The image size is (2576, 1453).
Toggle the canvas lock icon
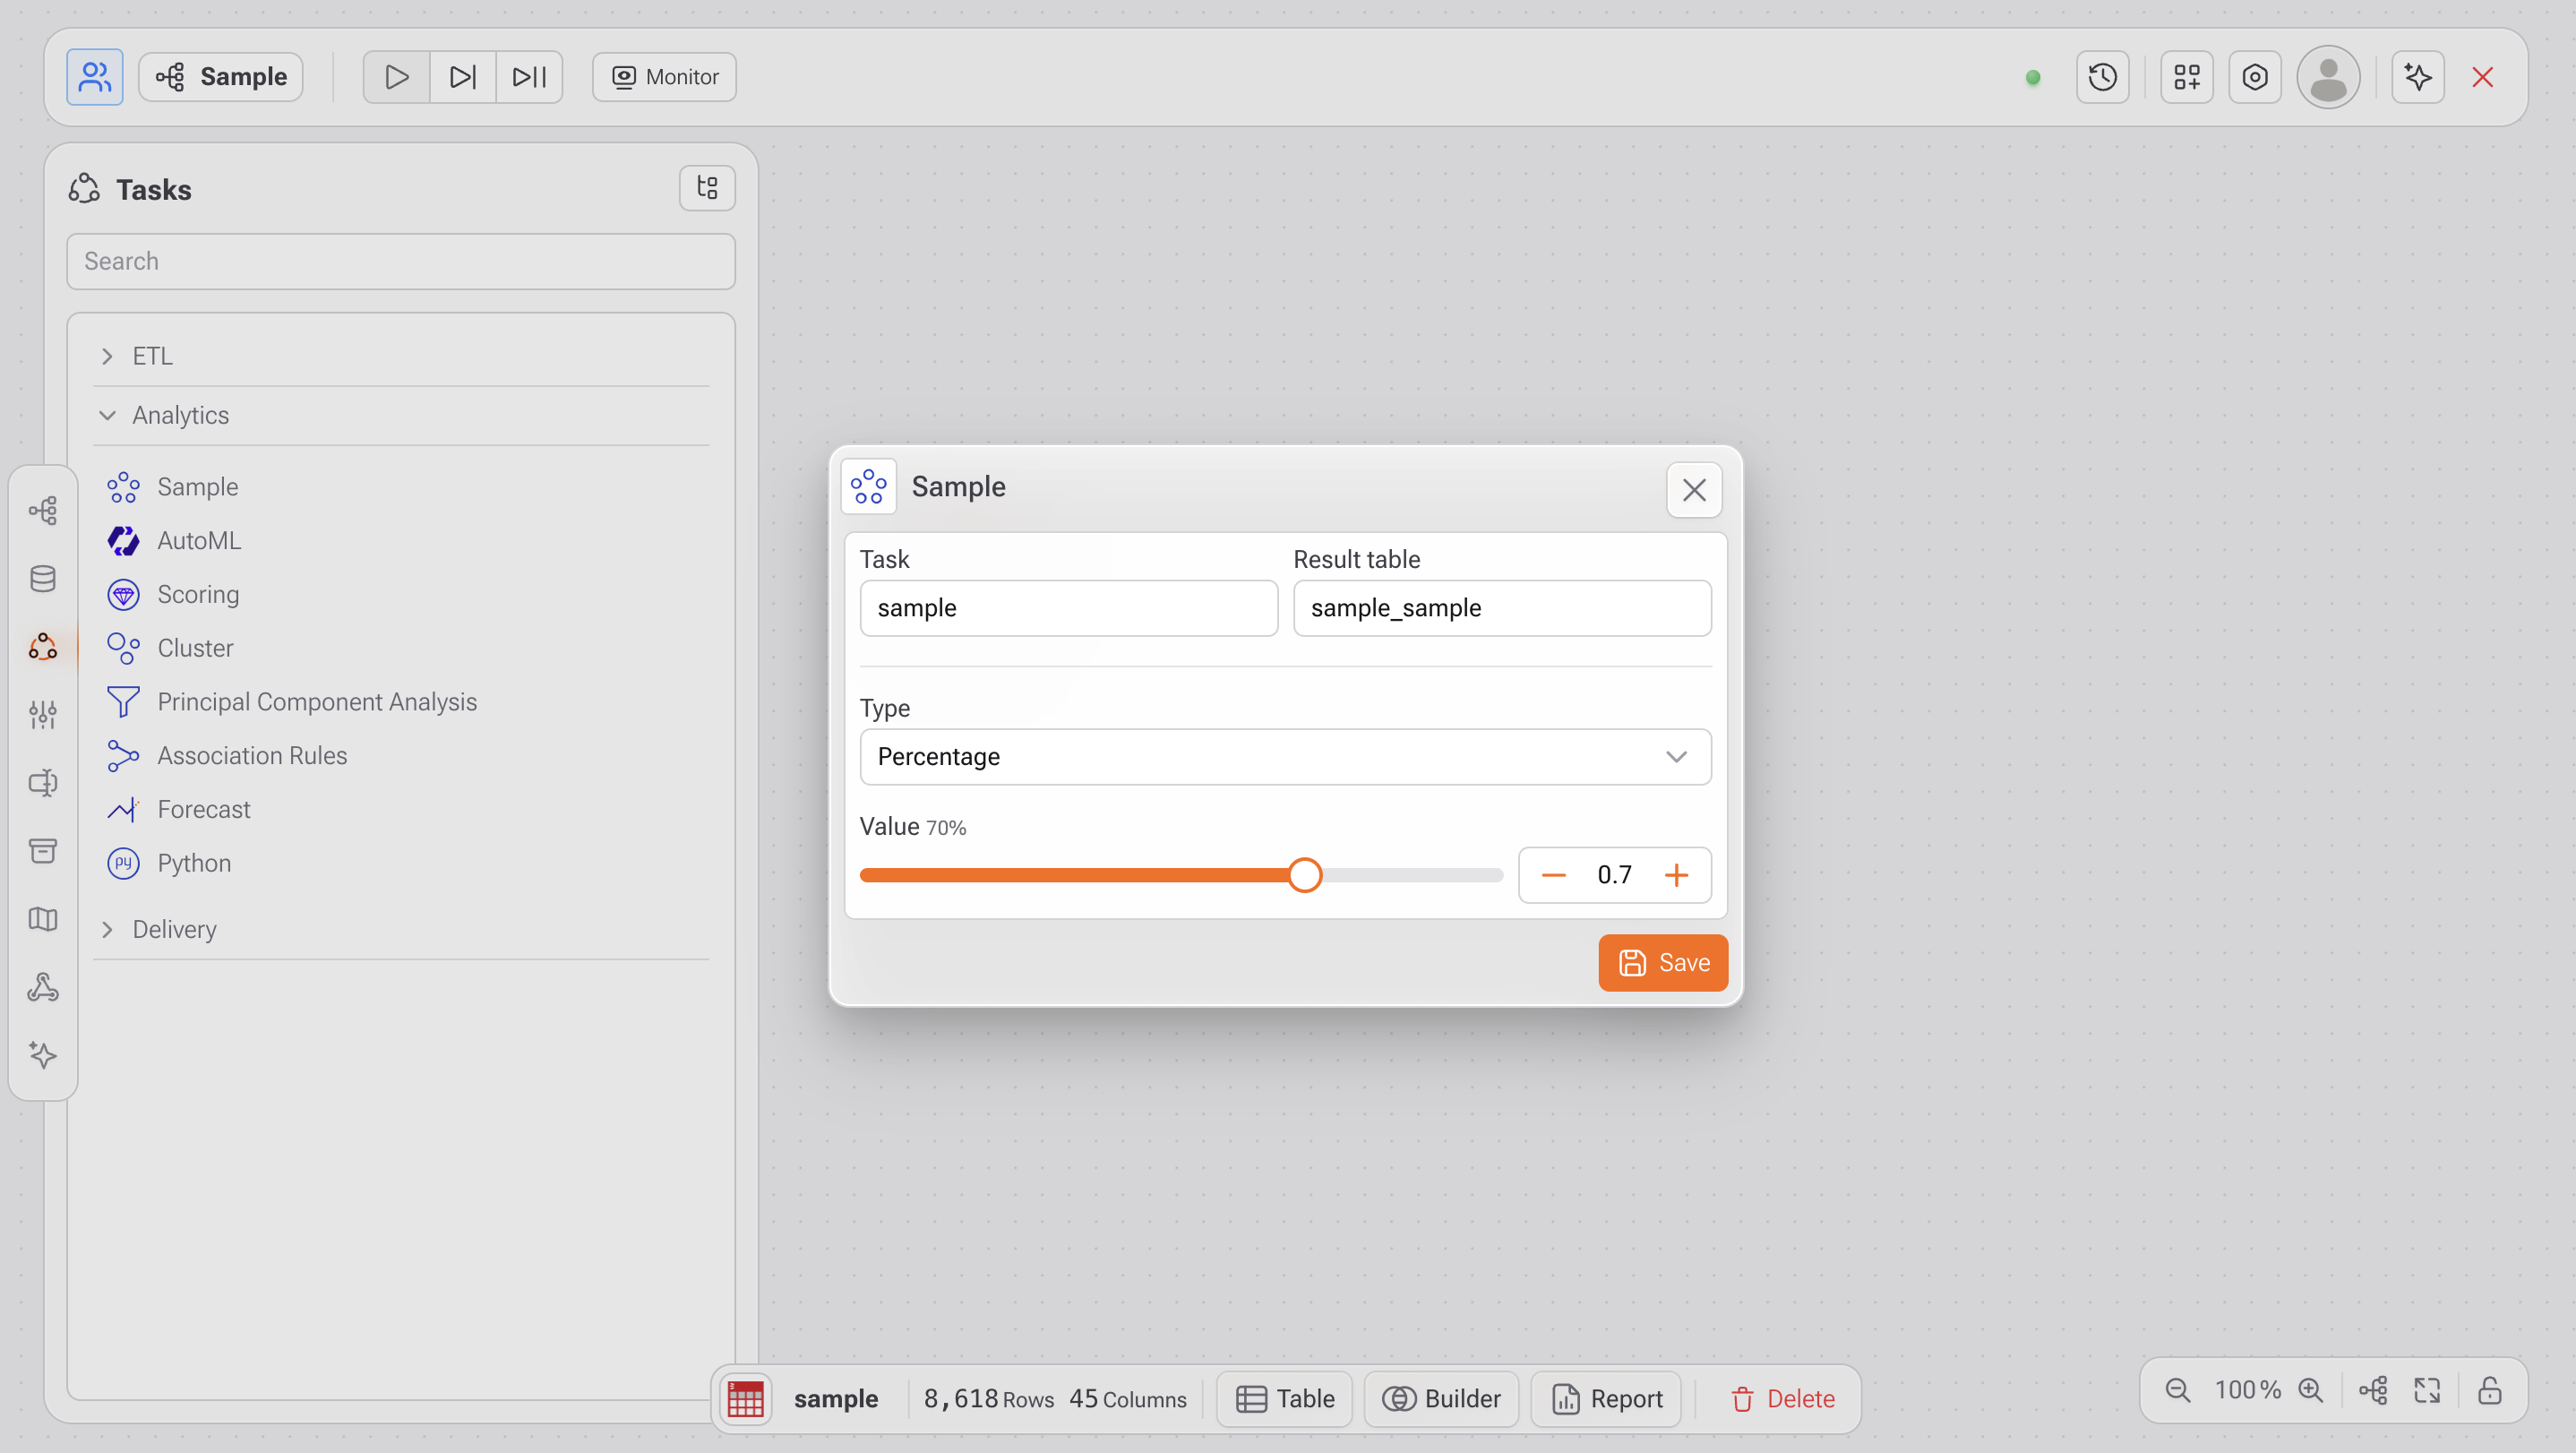click(2489, 1390)
